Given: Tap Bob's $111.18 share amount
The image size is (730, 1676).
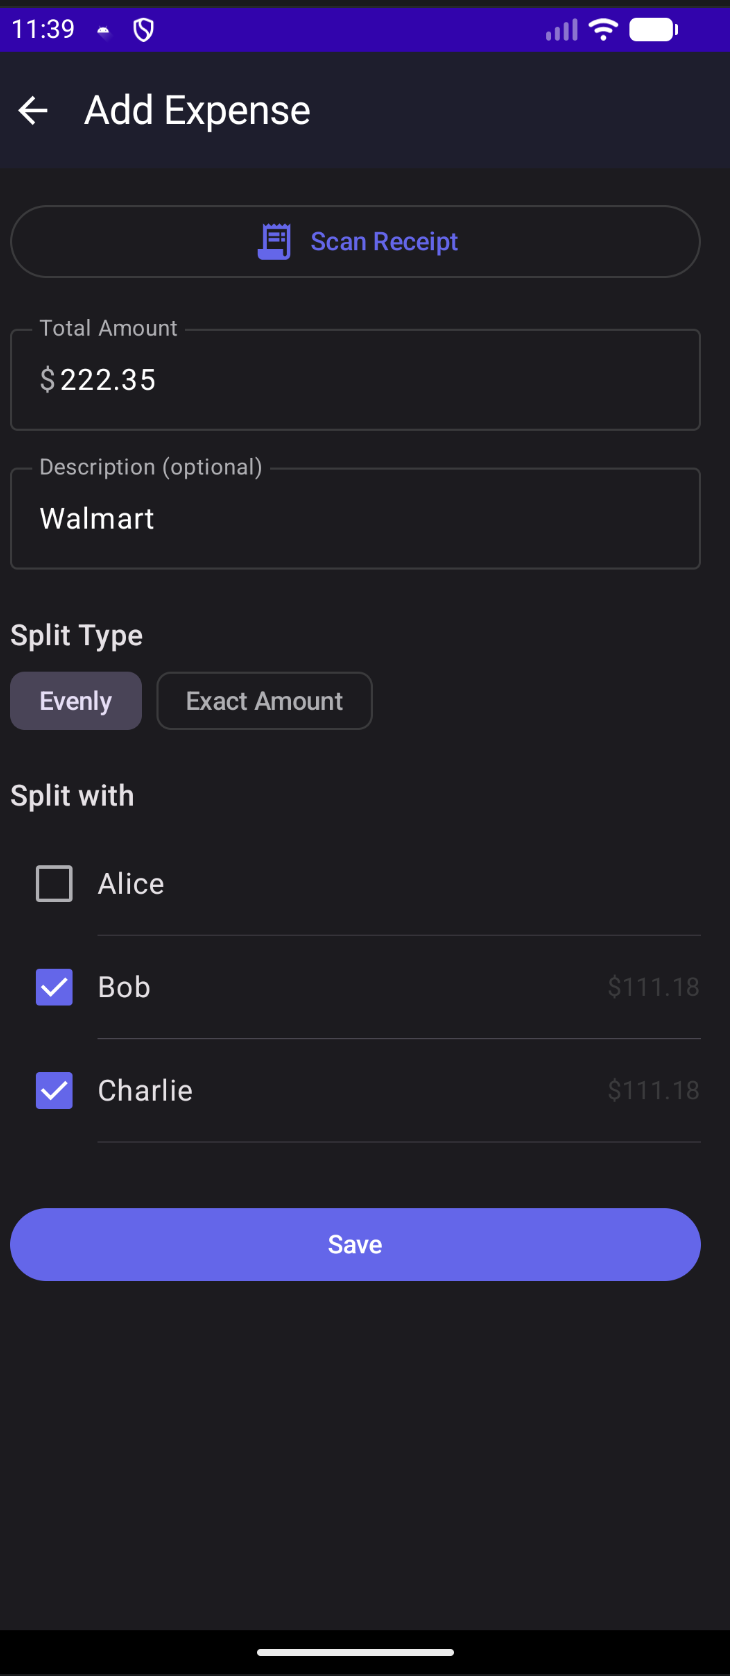Looking at the screenshot, I should point(653,987).
